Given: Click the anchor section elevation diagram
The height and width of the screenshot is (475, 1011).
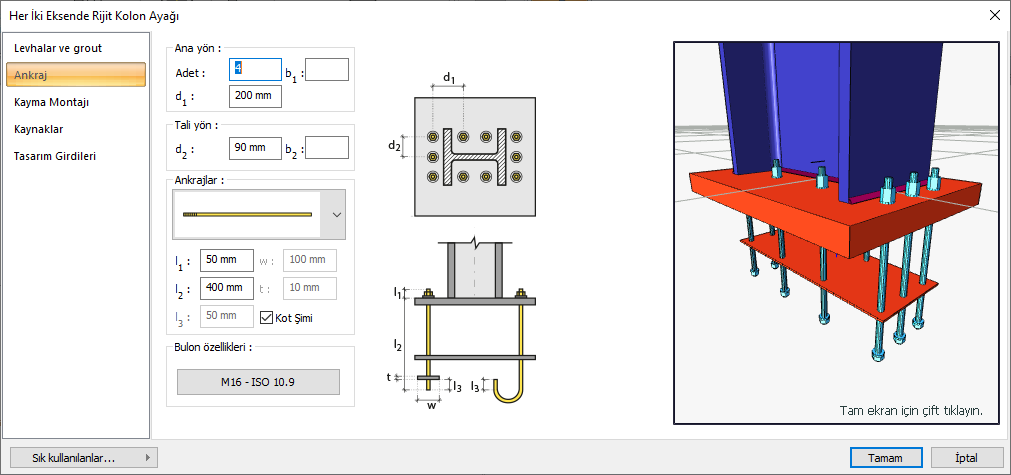Looking at the screenshot, I should 475,324.
